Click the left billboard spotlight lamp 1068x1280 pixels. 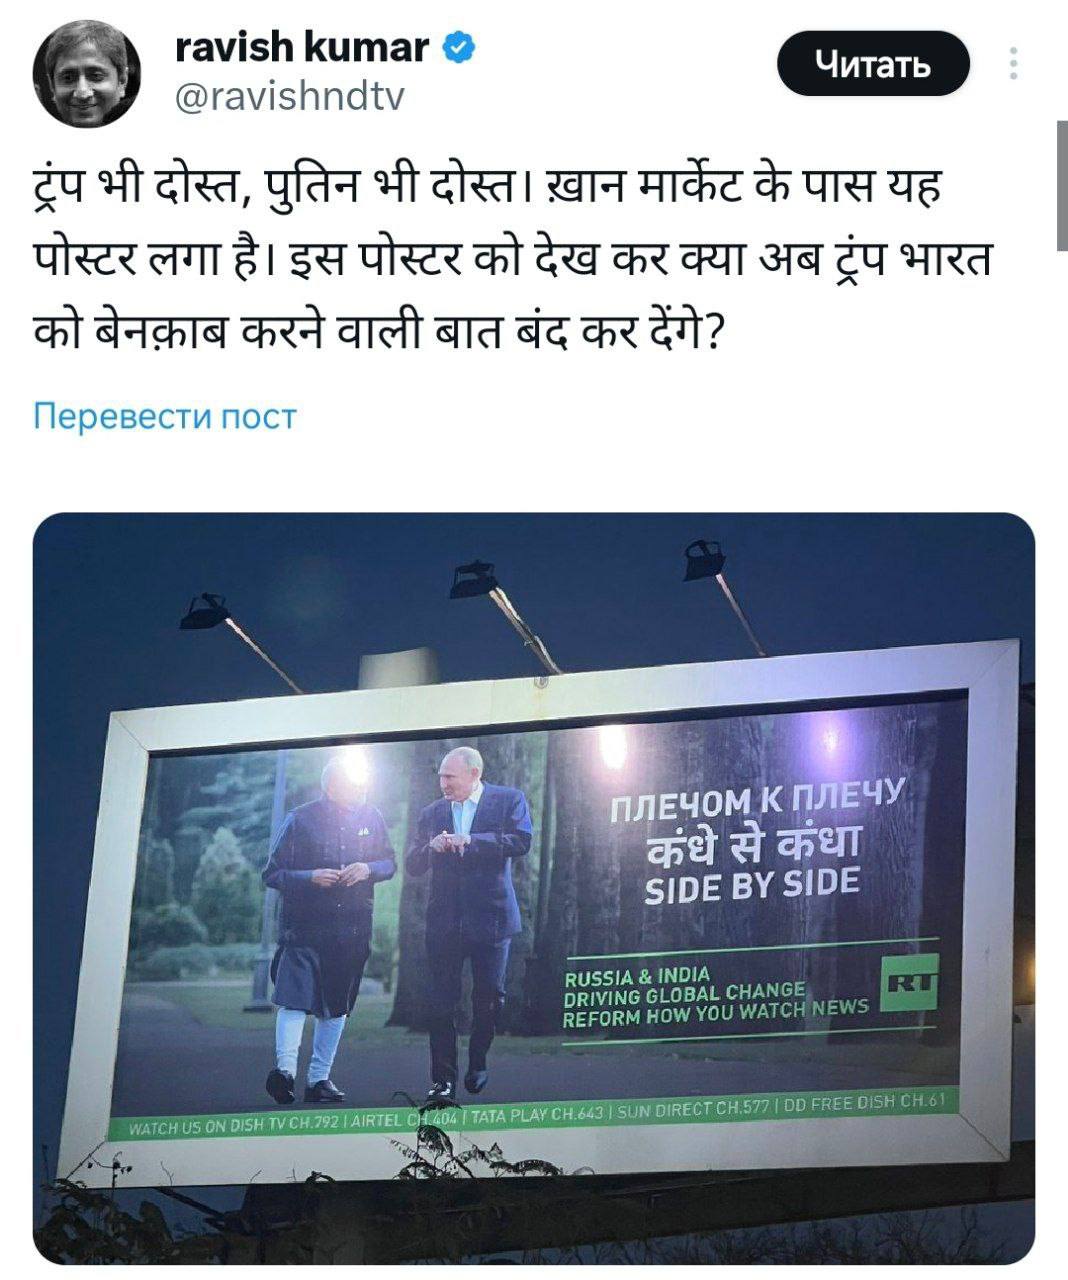[x=204, y=611]
